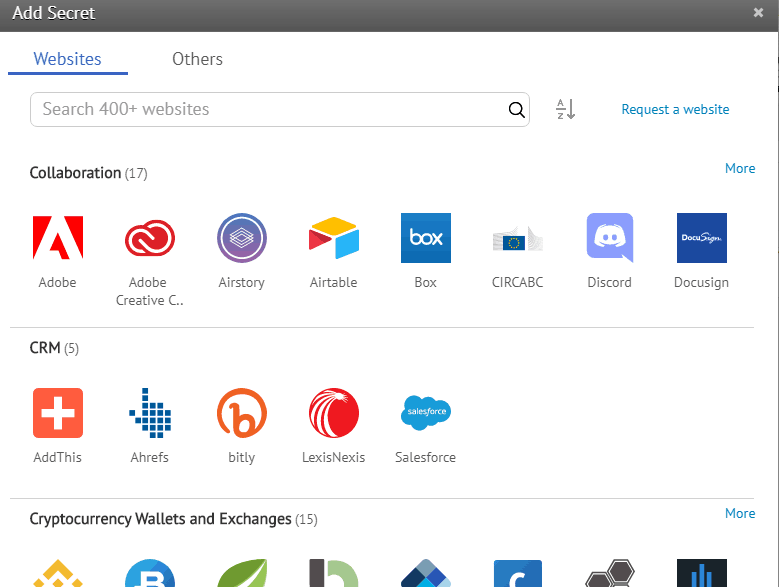Select the grey and green b cryptocurrency icon
This screenshot has height=587, width=779.
coord(334,573)
